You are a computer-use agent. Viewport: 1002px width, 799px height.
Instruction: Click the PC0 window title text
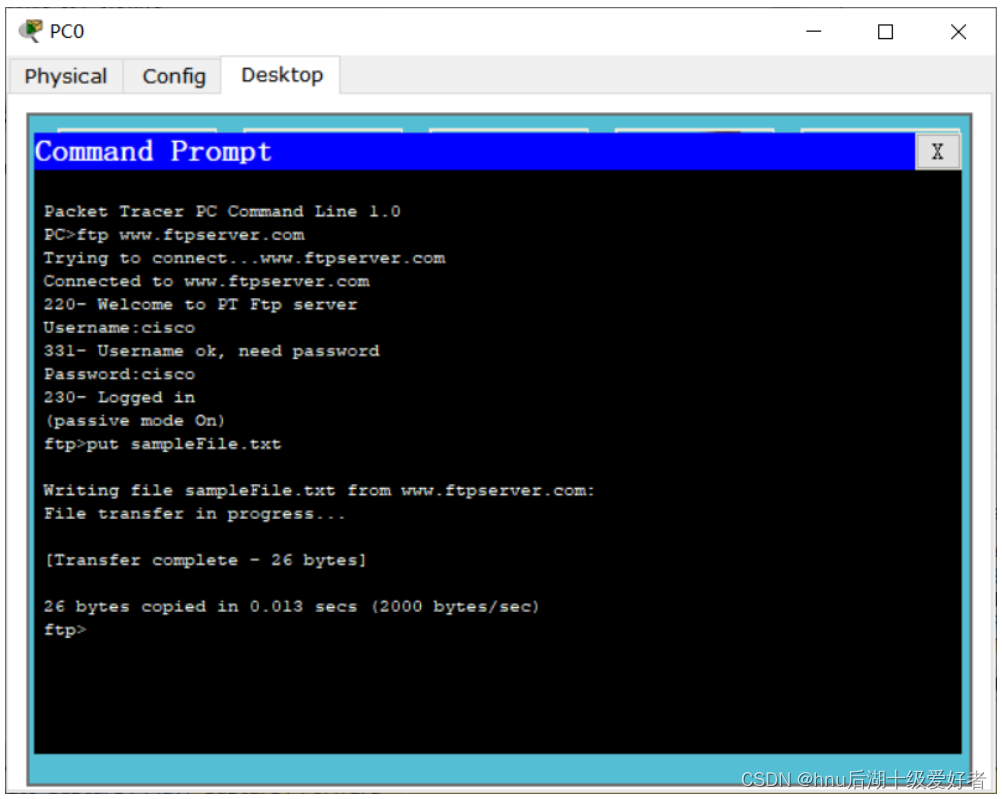[x=66, y=31]
